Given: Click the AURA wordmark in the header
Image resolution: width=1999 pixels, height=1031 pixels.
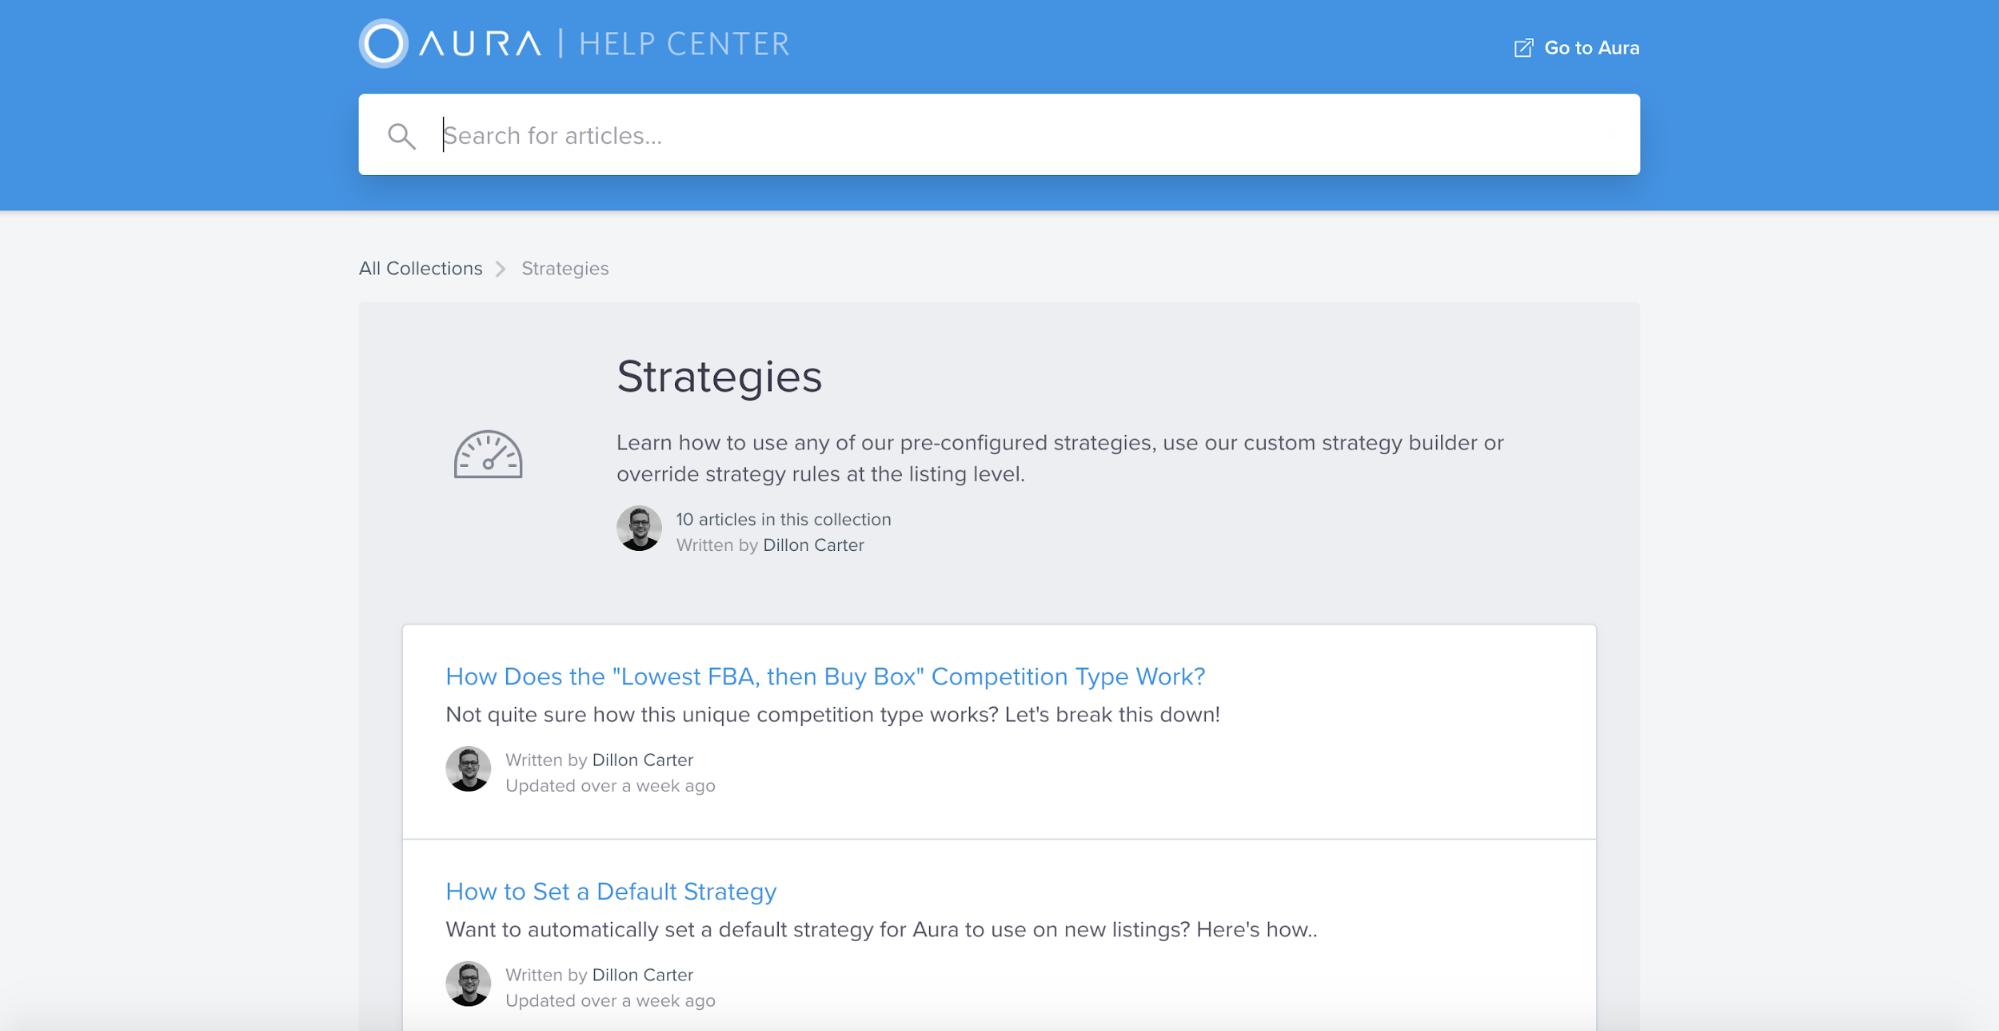Looking at the screenshot, I should tap(481, 44).
